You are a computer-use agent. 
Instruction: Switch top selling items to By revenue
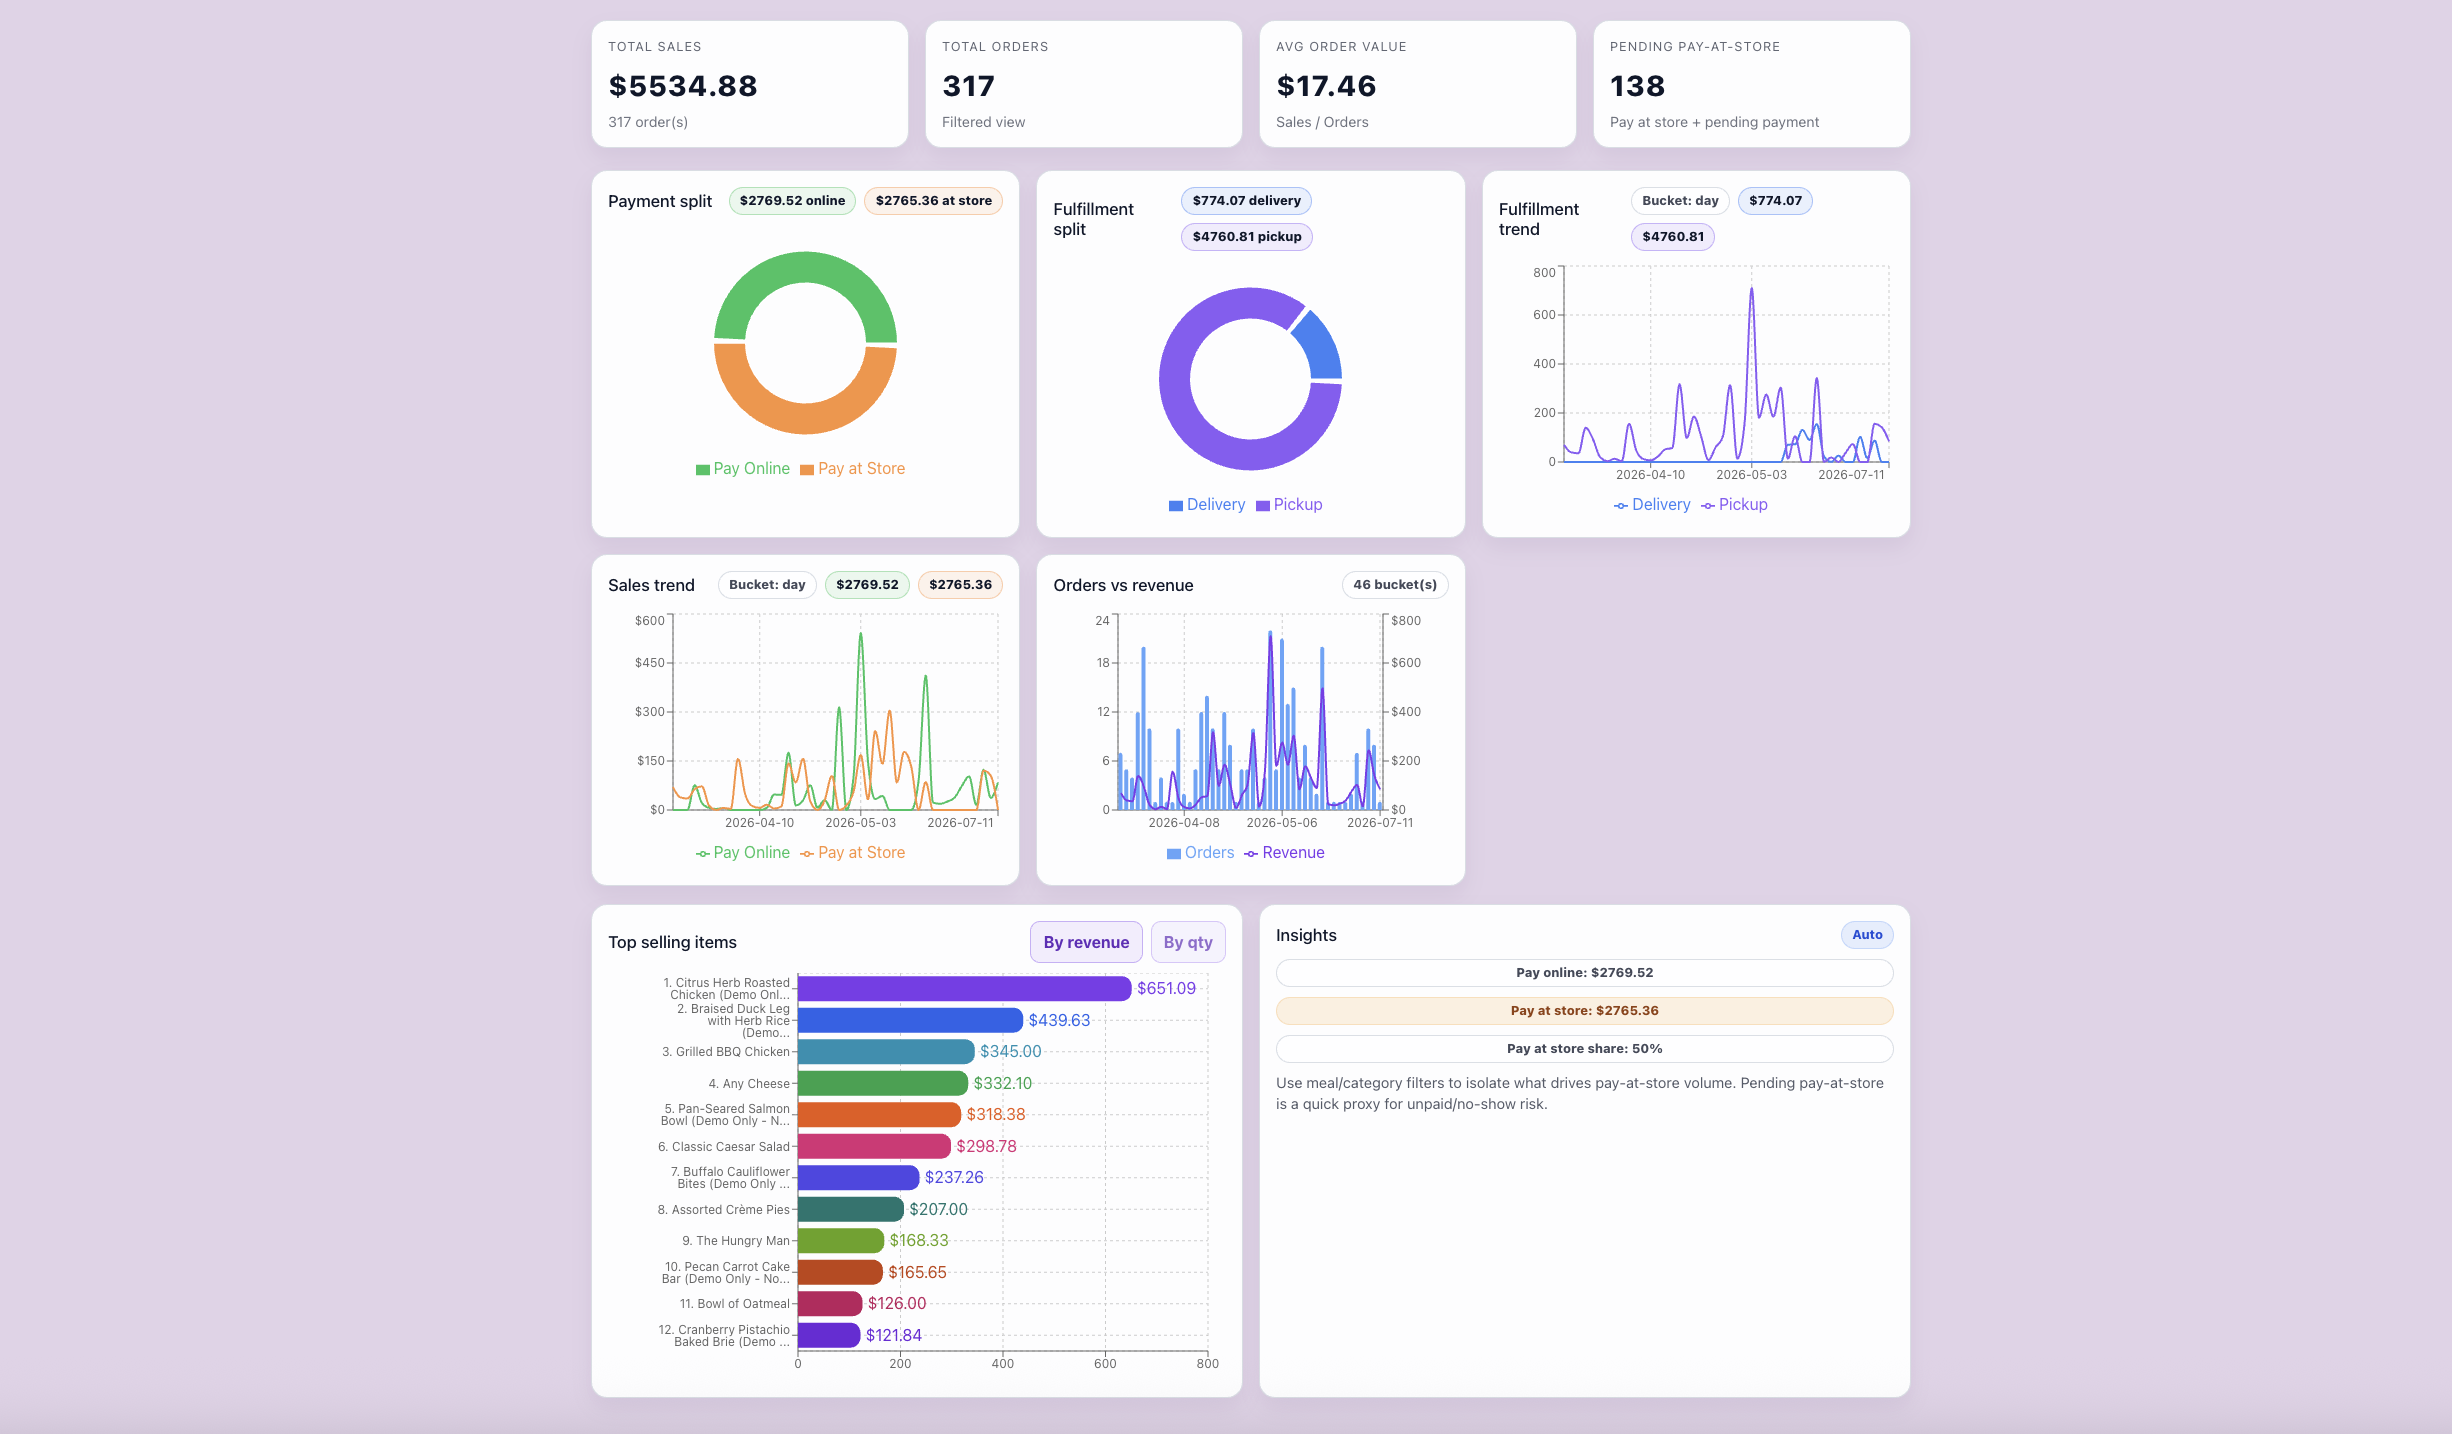(x=1086, y=942)
